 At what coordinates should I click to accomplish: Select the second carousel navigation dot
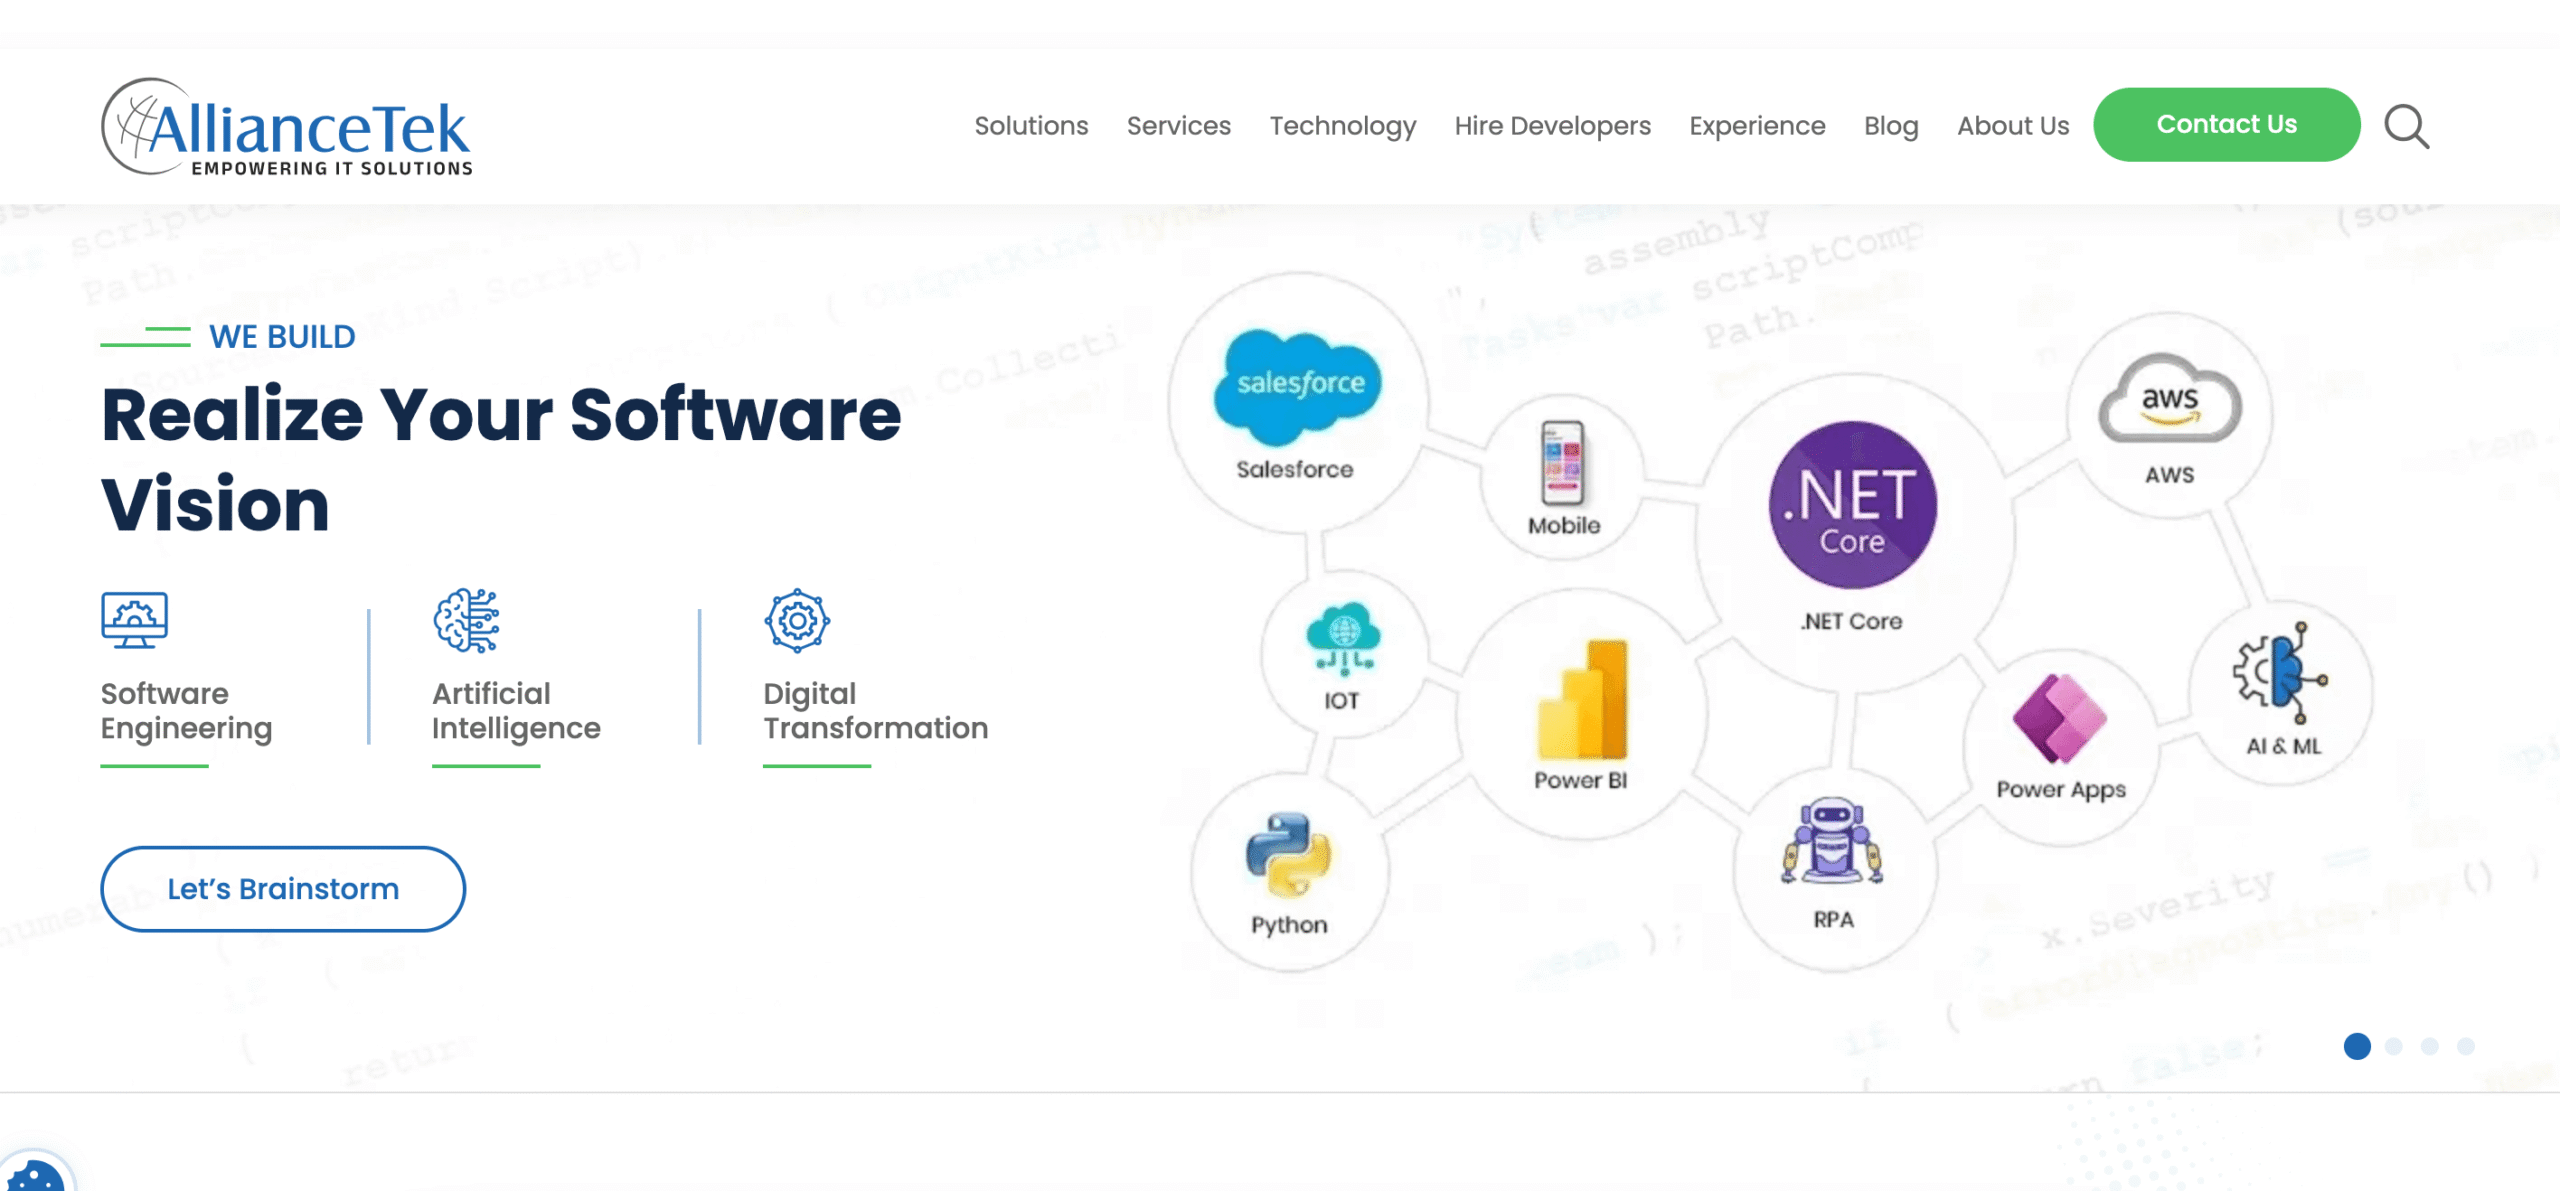click(x=2393, y=1047)
